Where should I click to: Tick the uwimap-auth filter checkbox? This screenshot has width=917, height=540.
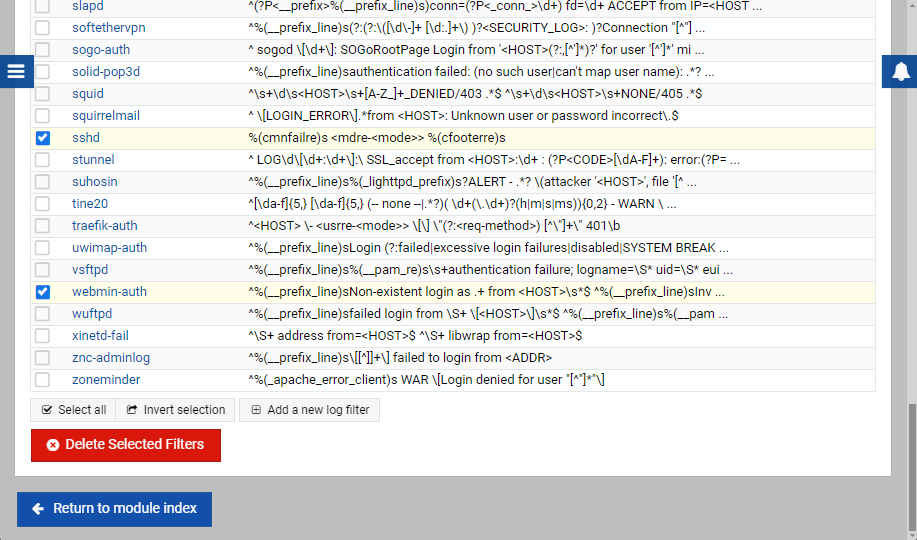42,247
